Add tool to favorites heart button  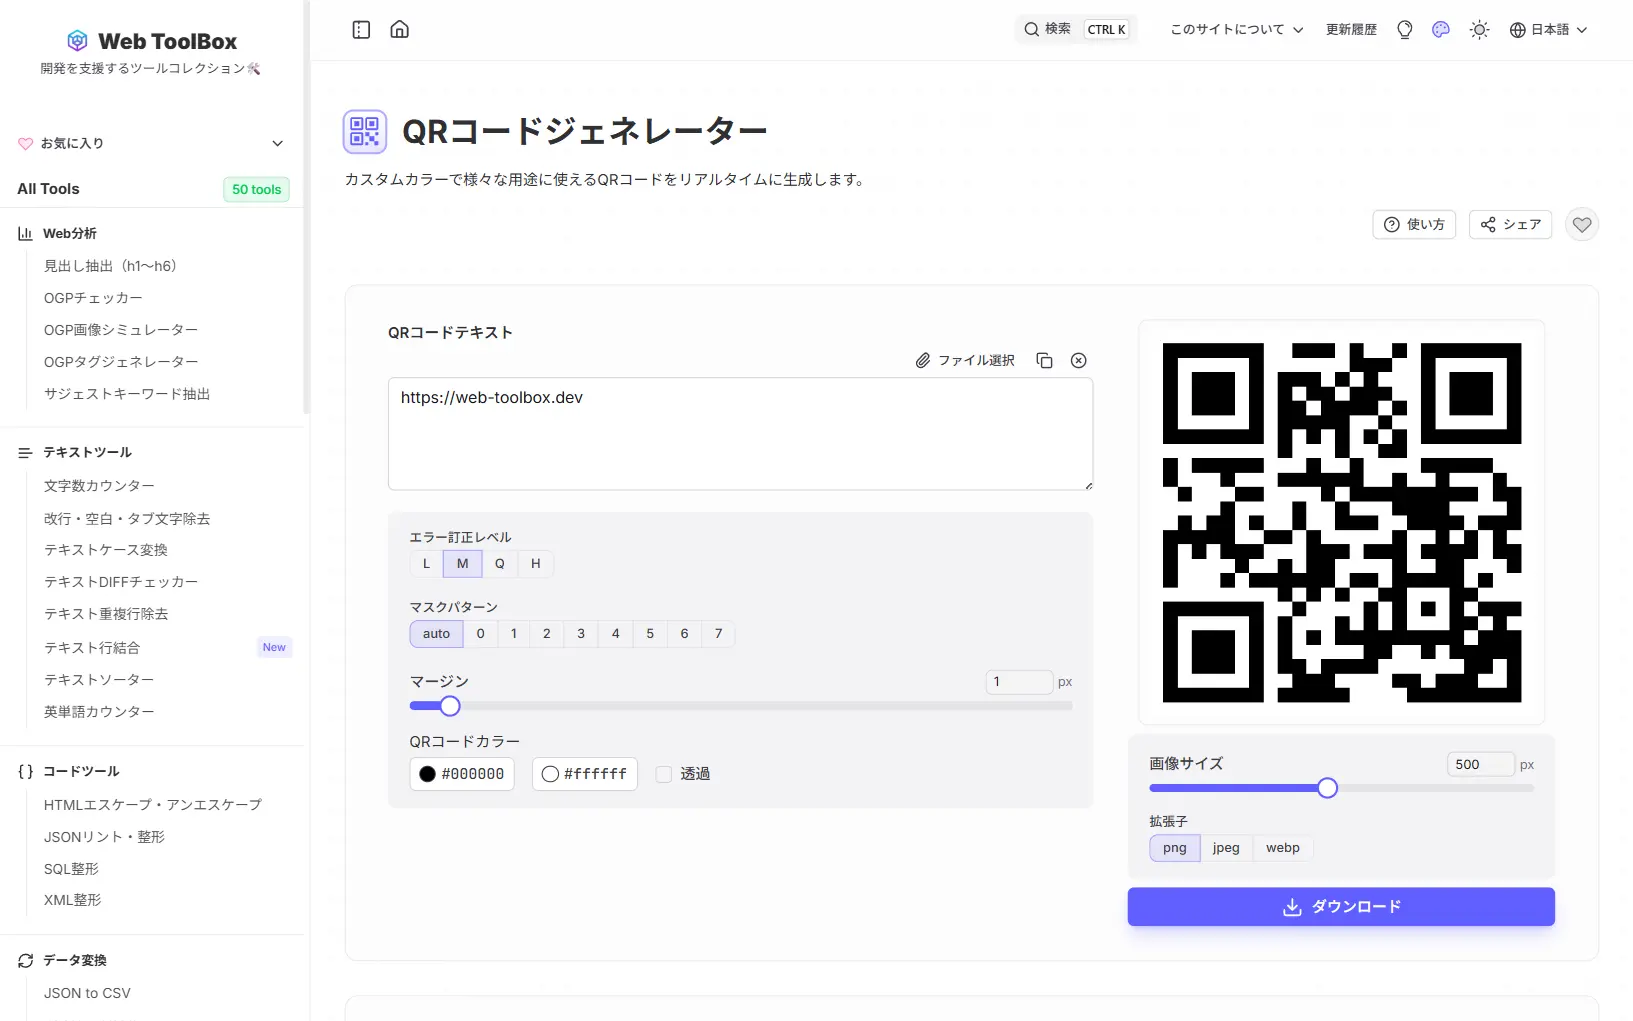tap(1582, 225)
